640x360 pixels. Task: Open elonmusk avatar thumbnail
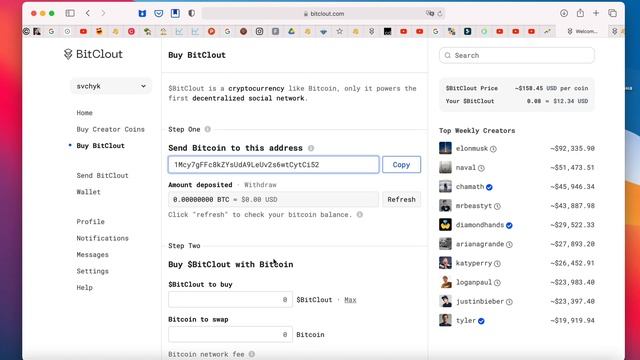click(x=445, y=148)
